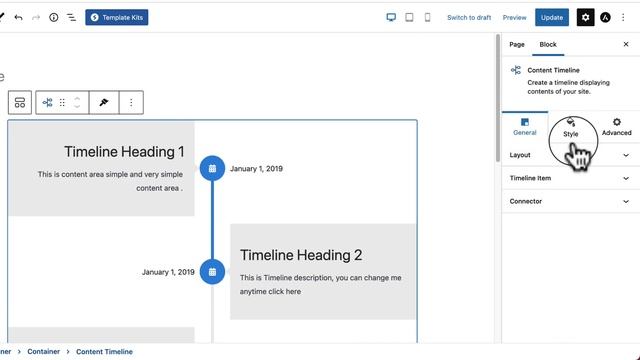Open the page Preview
This screenshot has width=640, height=360.
pos(514,18)
